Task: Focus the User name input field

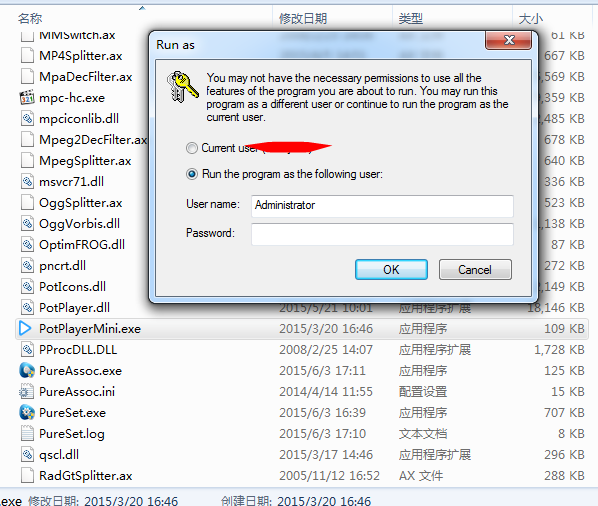Action: pos(382,206)
